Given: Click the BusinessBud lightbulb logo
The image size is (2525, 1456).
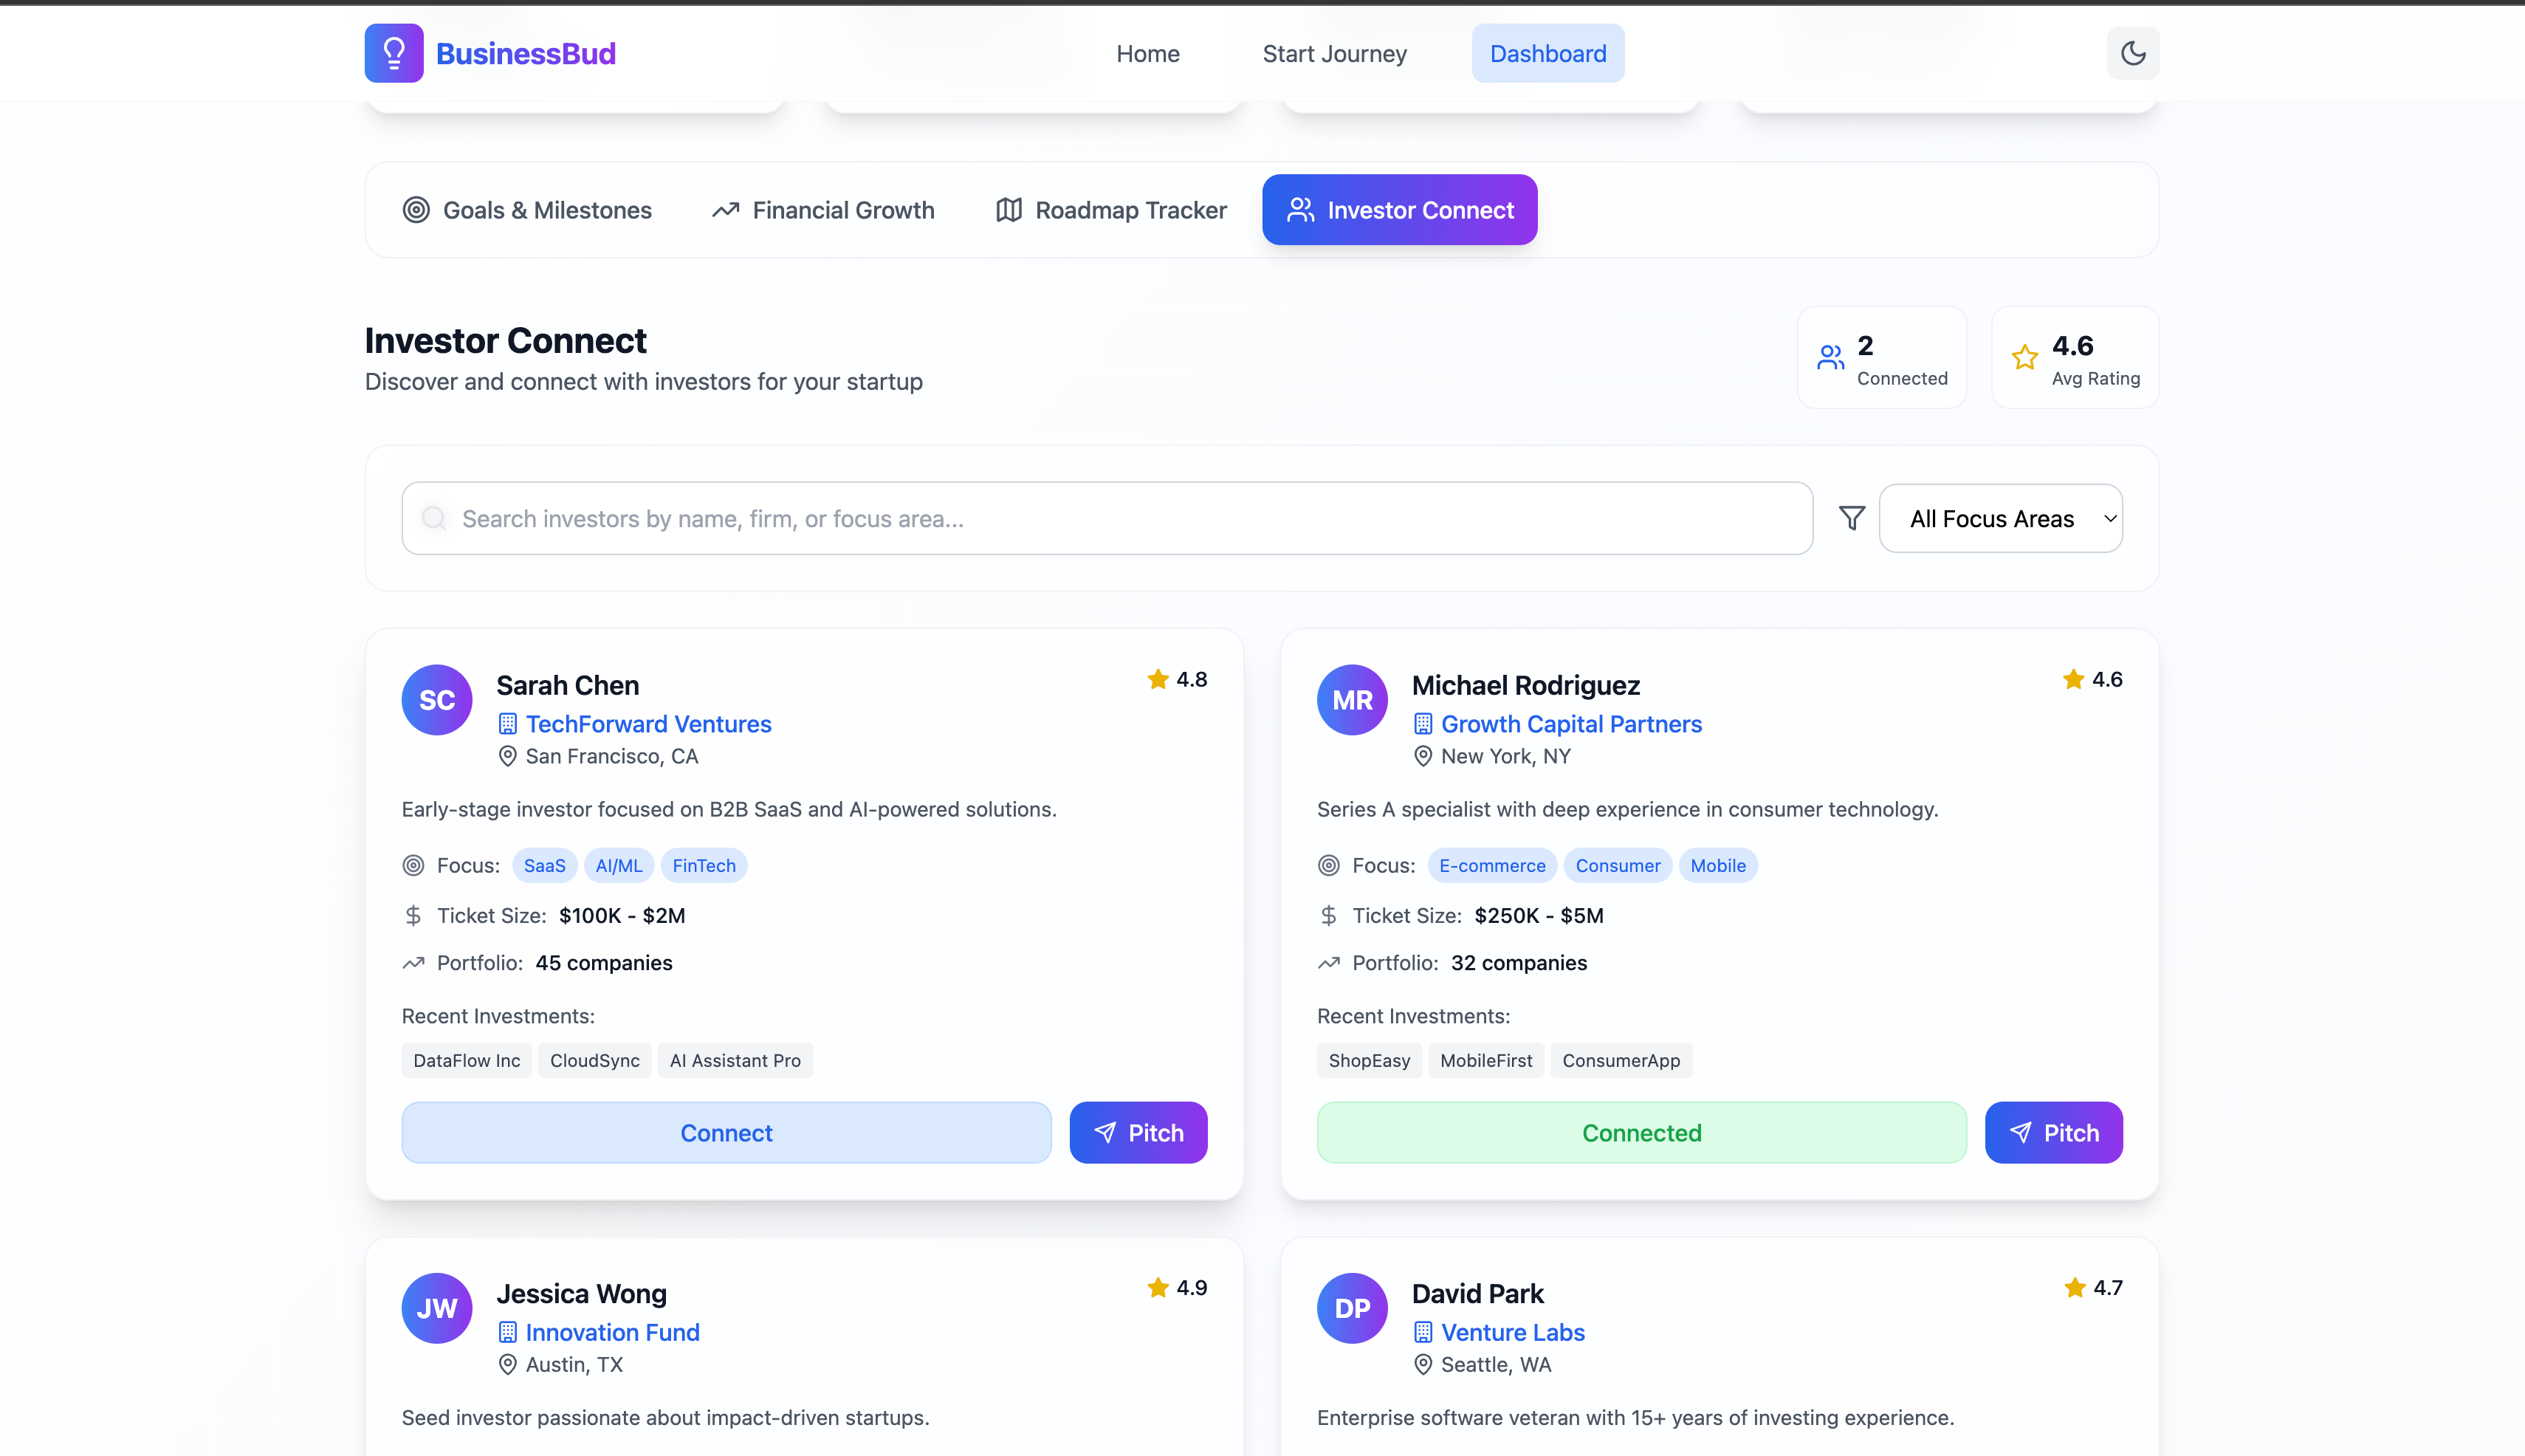Looking at the screenshot, I should coord(394,53).
